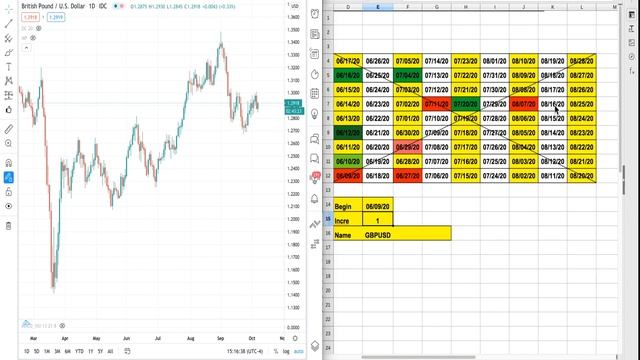Collapse the indicator legend chevron
Viewport: 640px width, 360px height.
[x=26, y=48]
